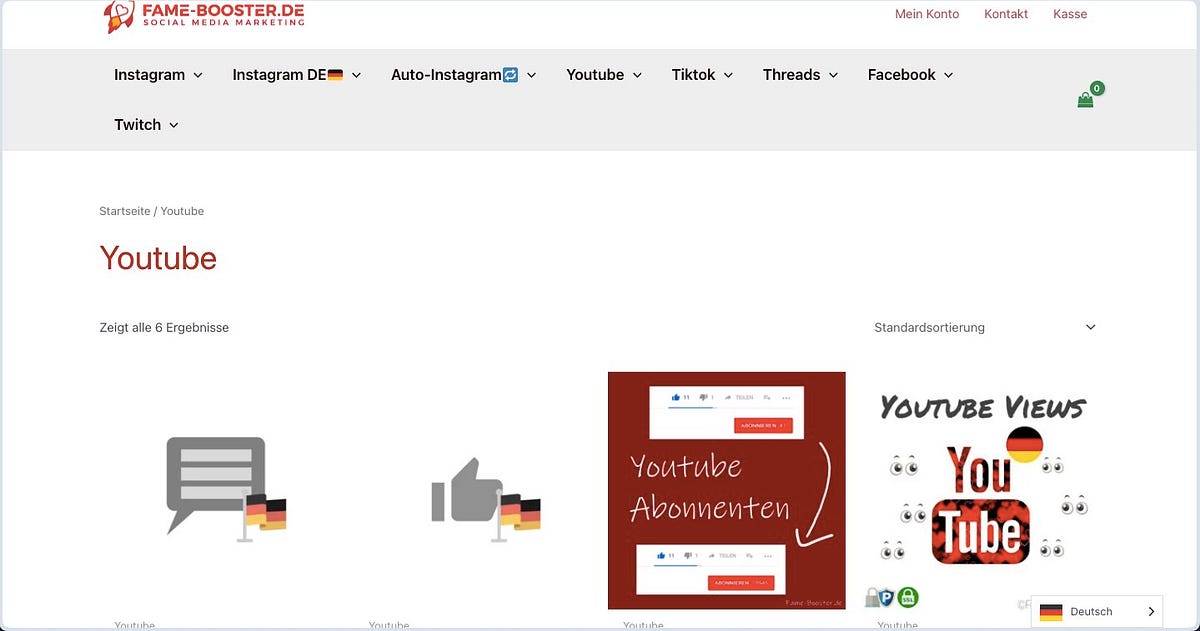The image size is (1200, 631).
Task: Expand the Youtube menu chevron
Action: click(x=637, y=75)
